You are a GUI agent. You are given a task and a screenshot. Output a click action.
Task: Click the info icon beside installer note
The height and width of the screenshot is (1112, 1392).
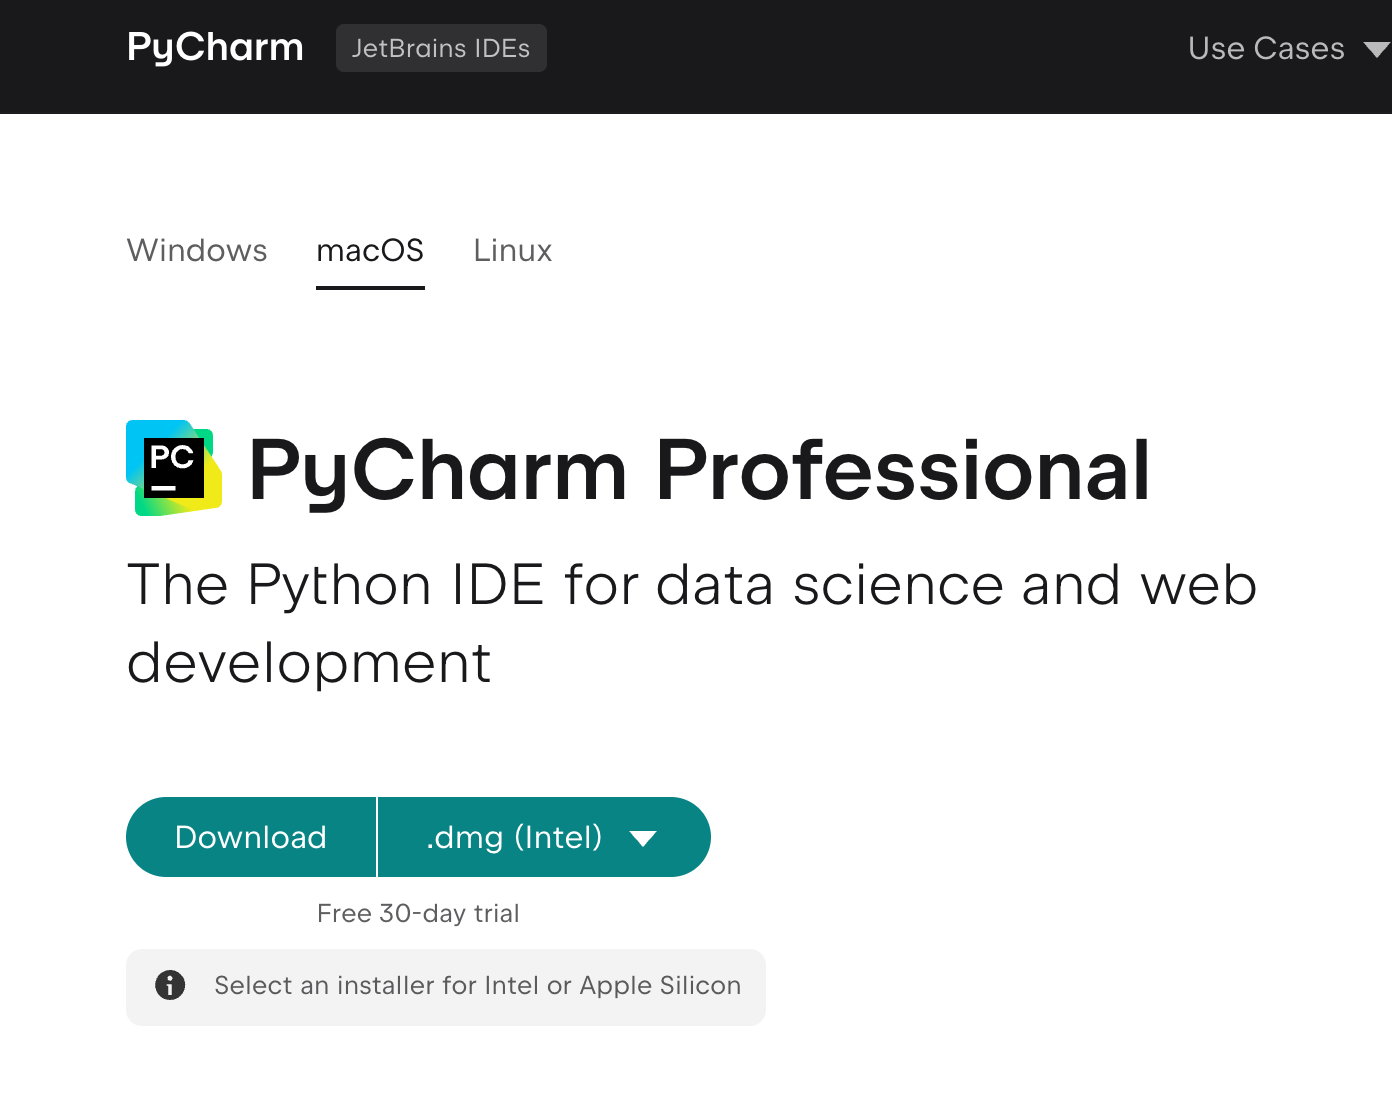tap(170, 985)
